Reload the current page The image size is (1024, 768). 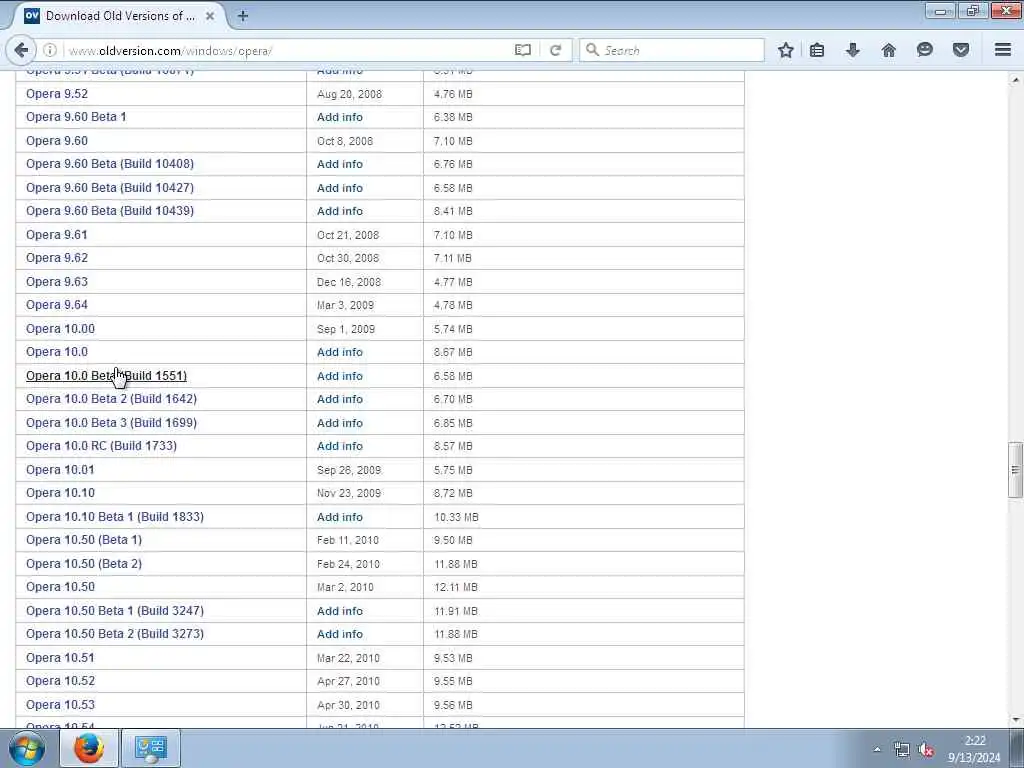[555, 50]
